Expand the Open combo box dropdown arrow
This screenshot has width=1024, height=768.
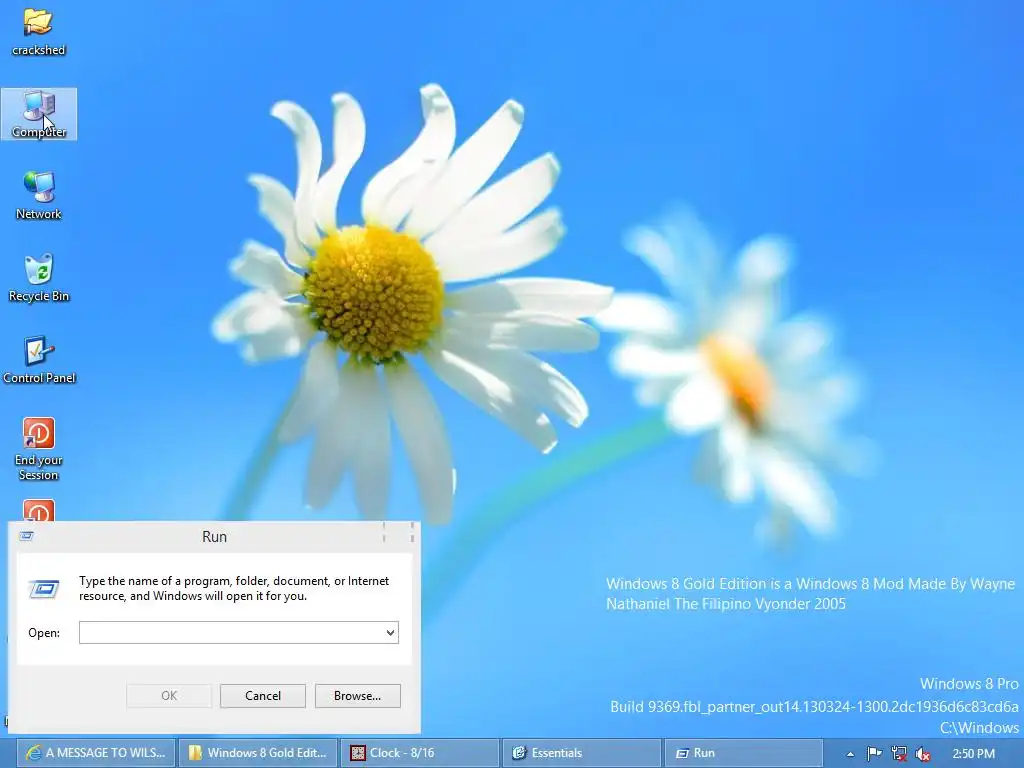click(x=390, y=632)
